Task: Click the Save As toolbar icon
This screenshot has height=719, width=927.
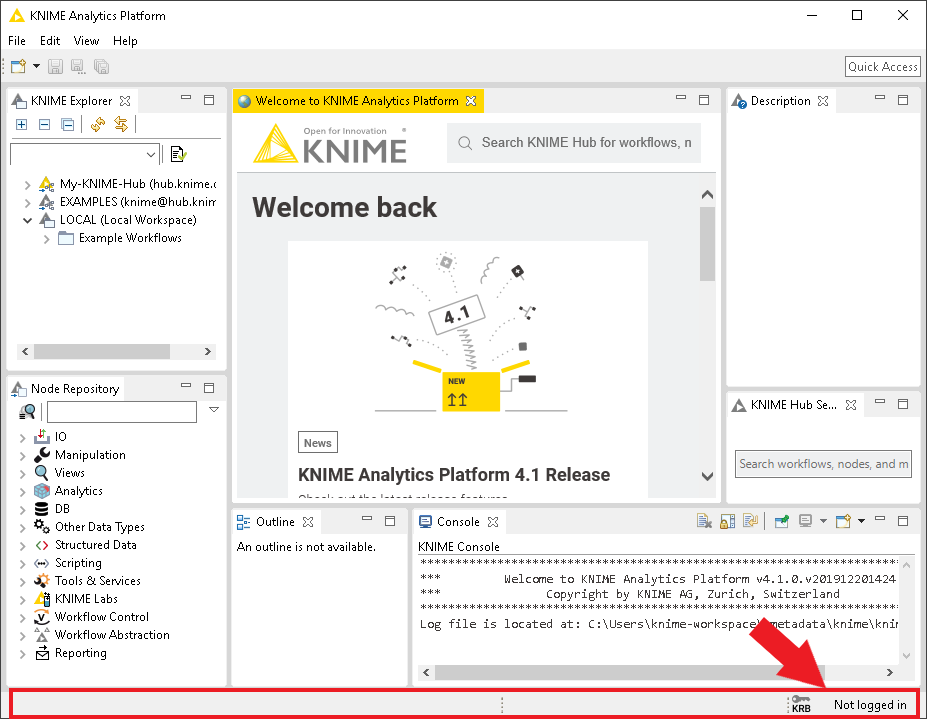Action: coord(78,66)
